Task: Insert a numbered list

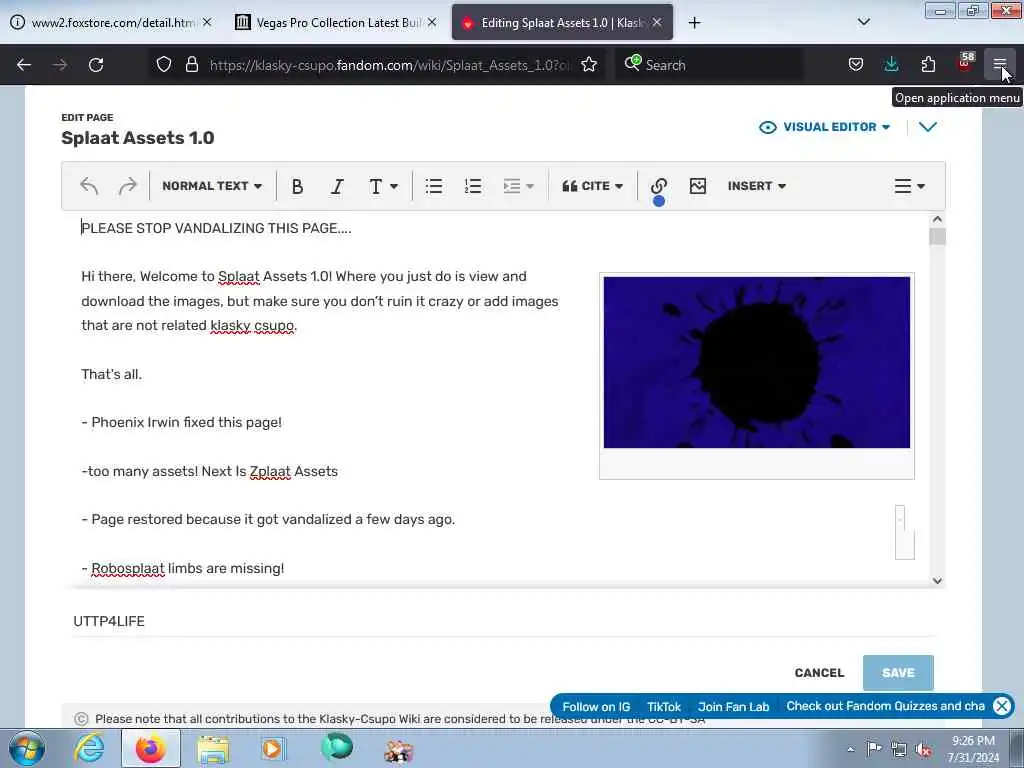Action: tap(473, 186)
